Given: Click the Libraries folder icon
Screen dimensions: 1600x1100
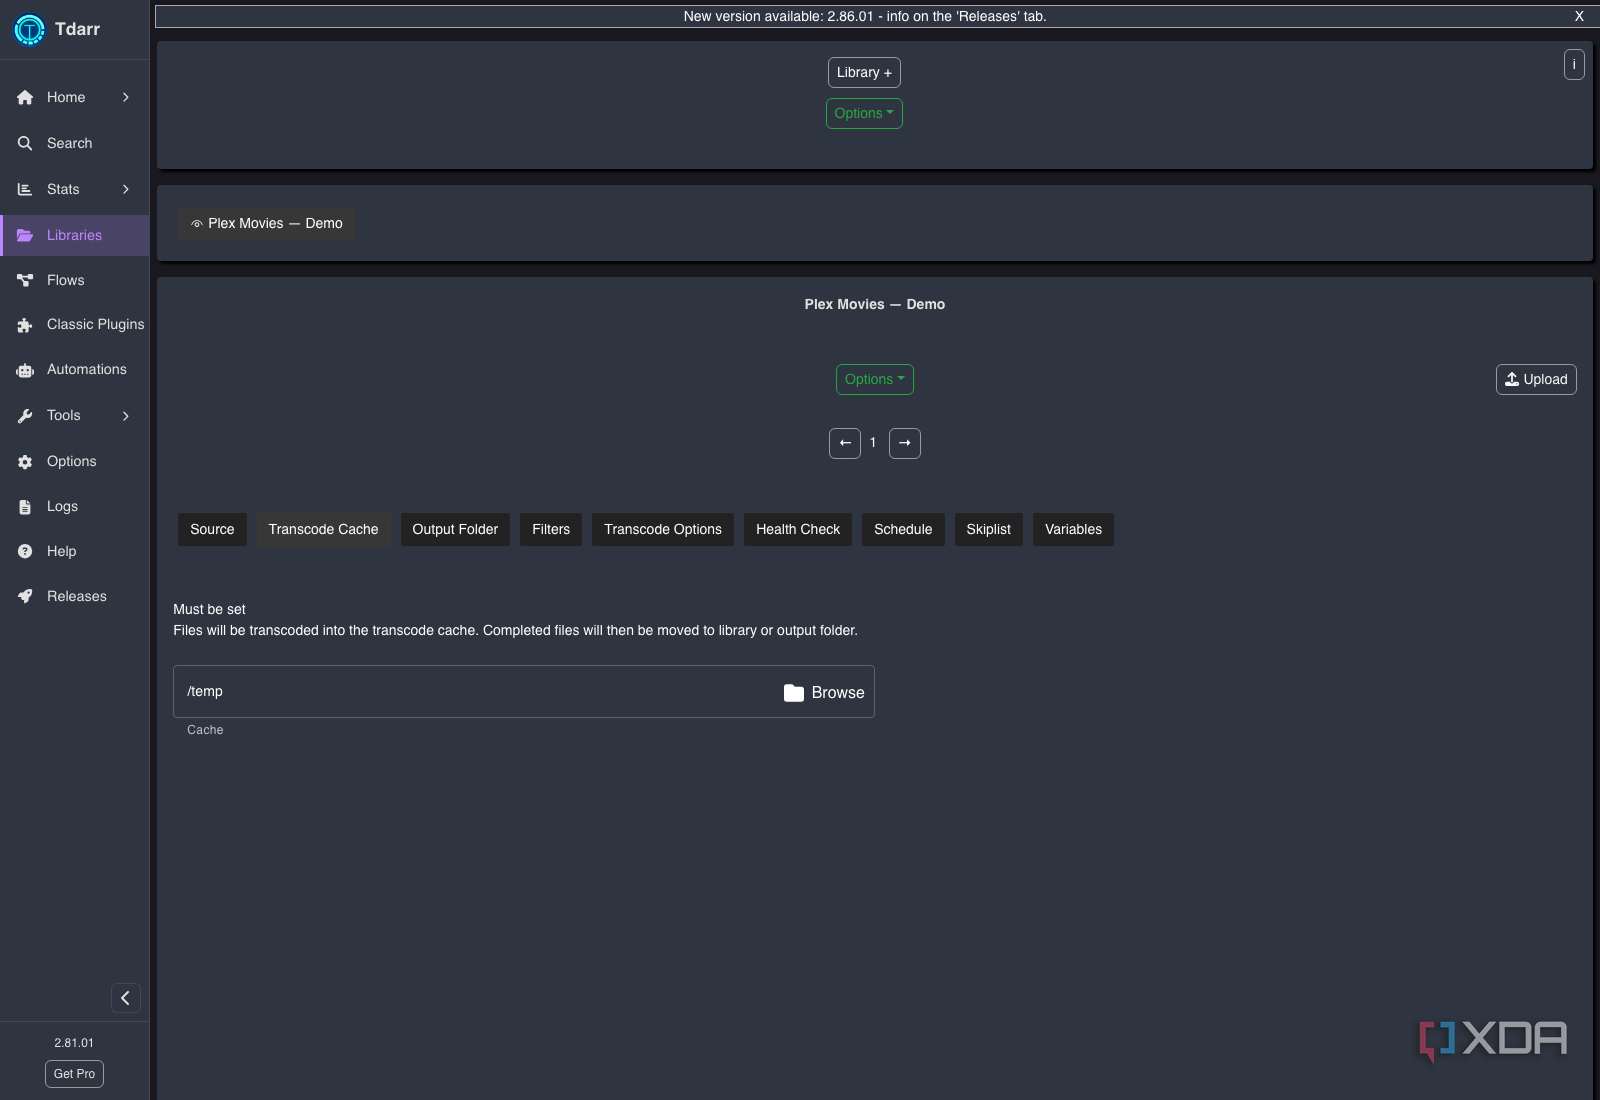Looking at the screenshot, I should tap(25, 235).
